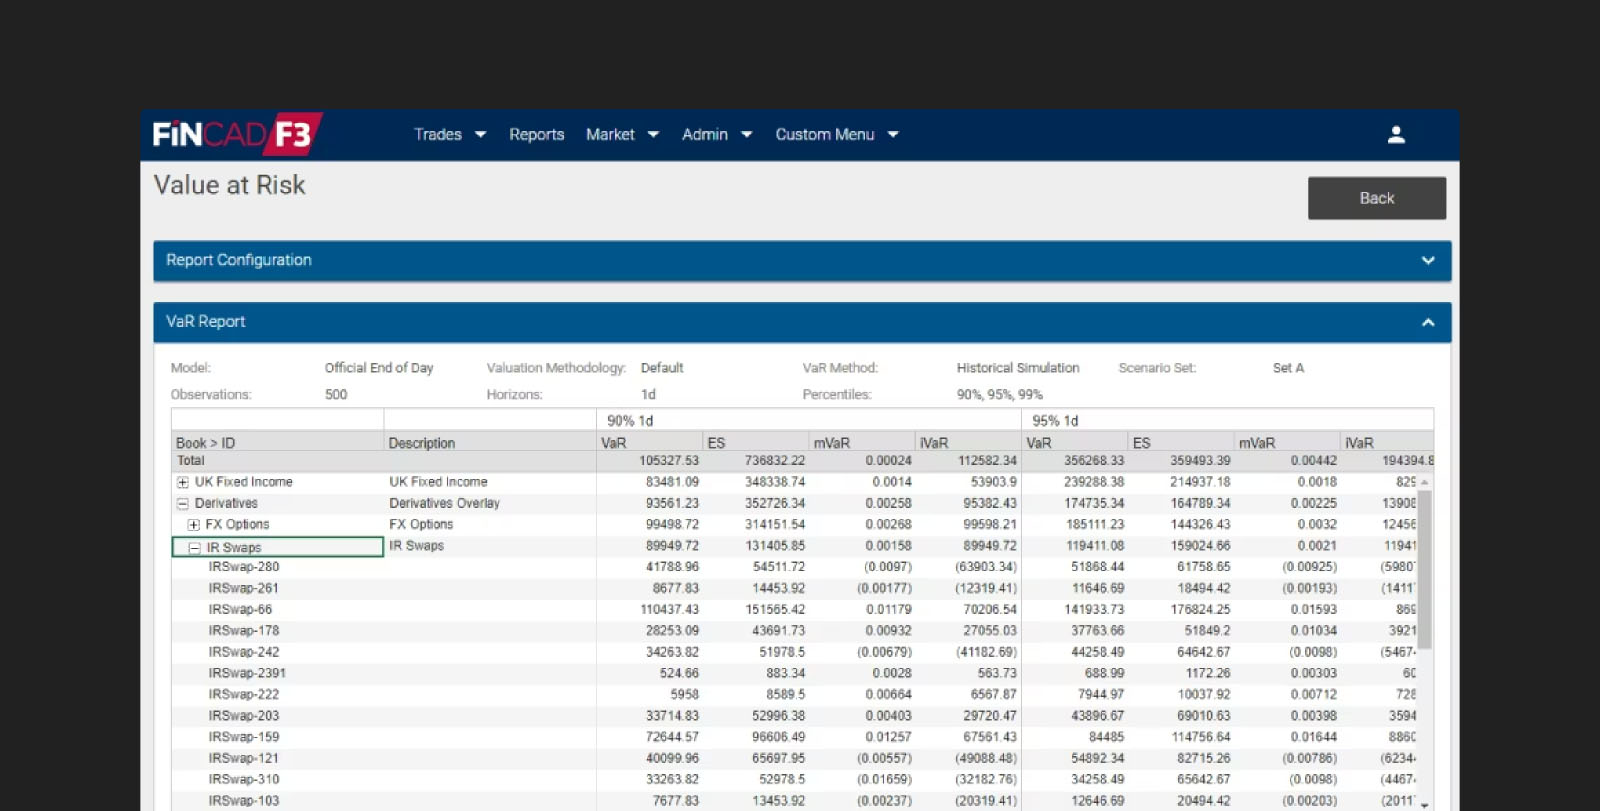Collapse the Derivatives tree node

(x=183, y=503)
